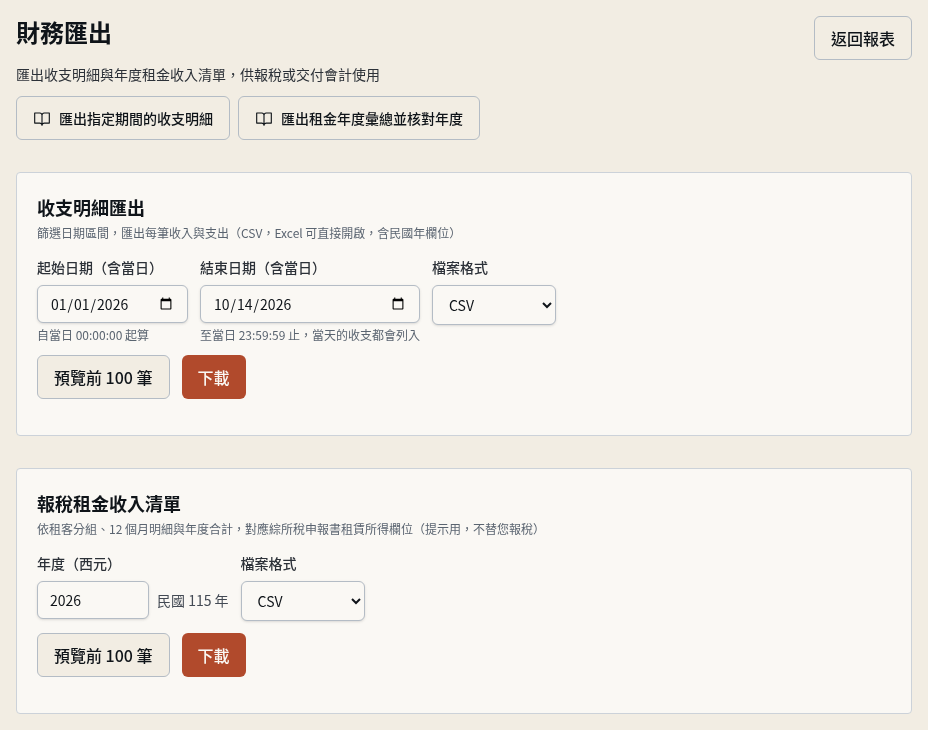
Task: Open the calendar picker for 起始日期
Action: pyautogui.click(x=166, y=304)
